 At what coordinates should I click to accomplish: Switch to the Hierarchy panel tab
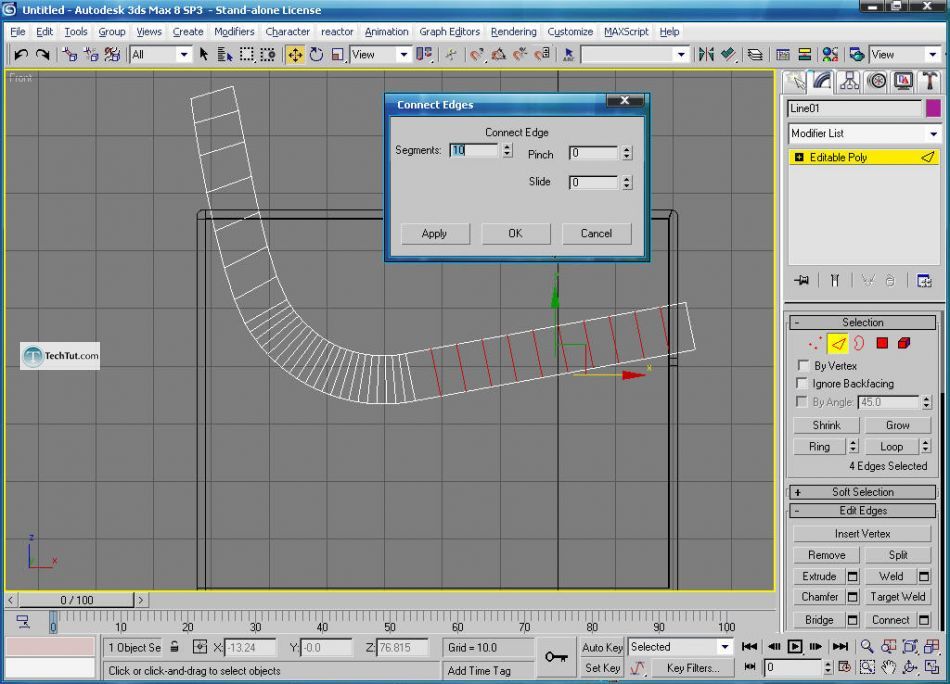pos(849,81)
